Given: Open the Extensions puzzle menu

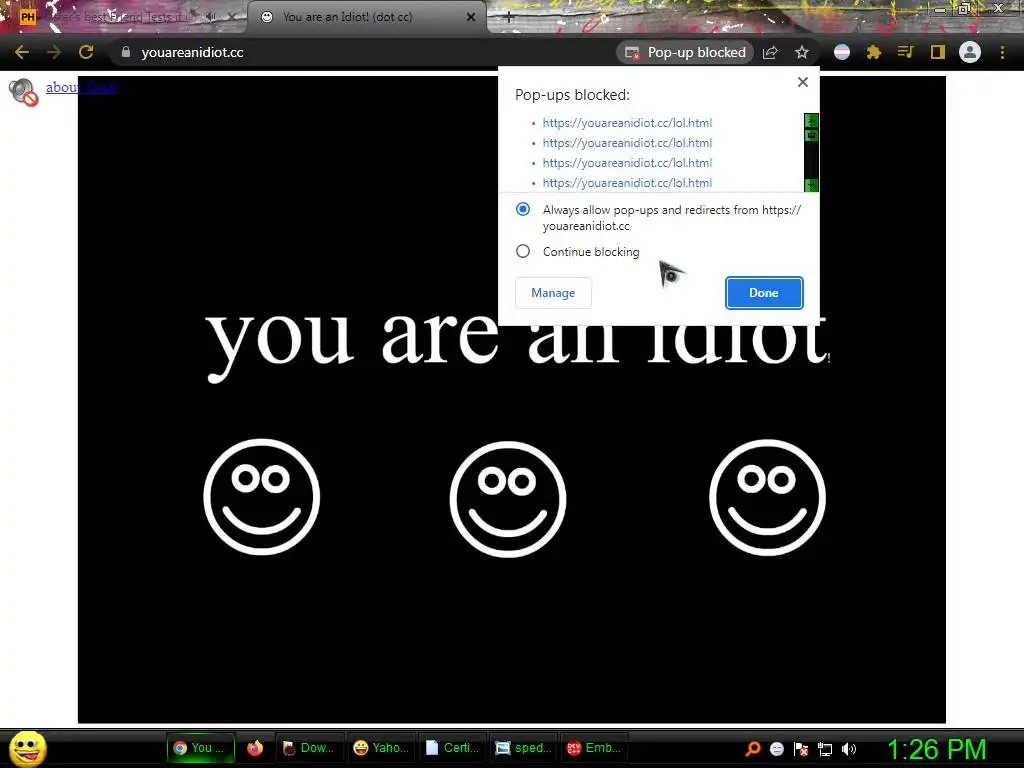Looking at the screenshot, I should (x=874, y=52).
